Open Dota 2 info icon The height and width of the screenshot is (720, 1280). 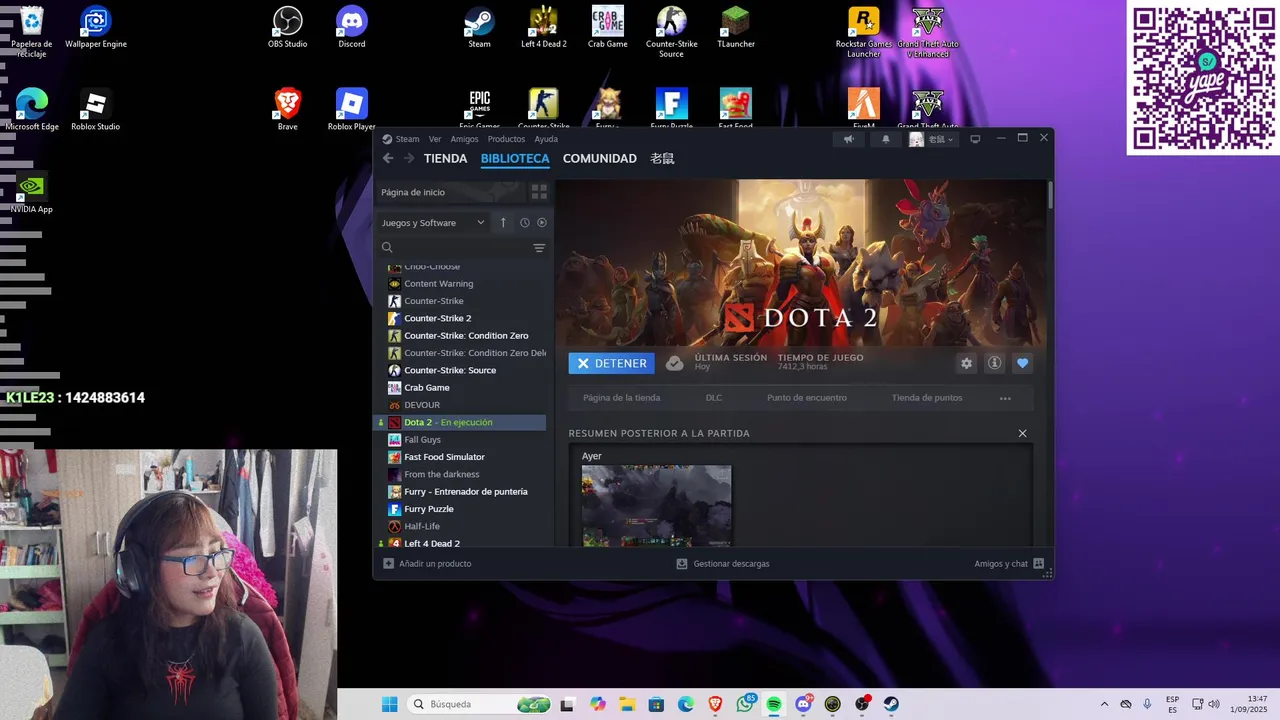(994, 363)
